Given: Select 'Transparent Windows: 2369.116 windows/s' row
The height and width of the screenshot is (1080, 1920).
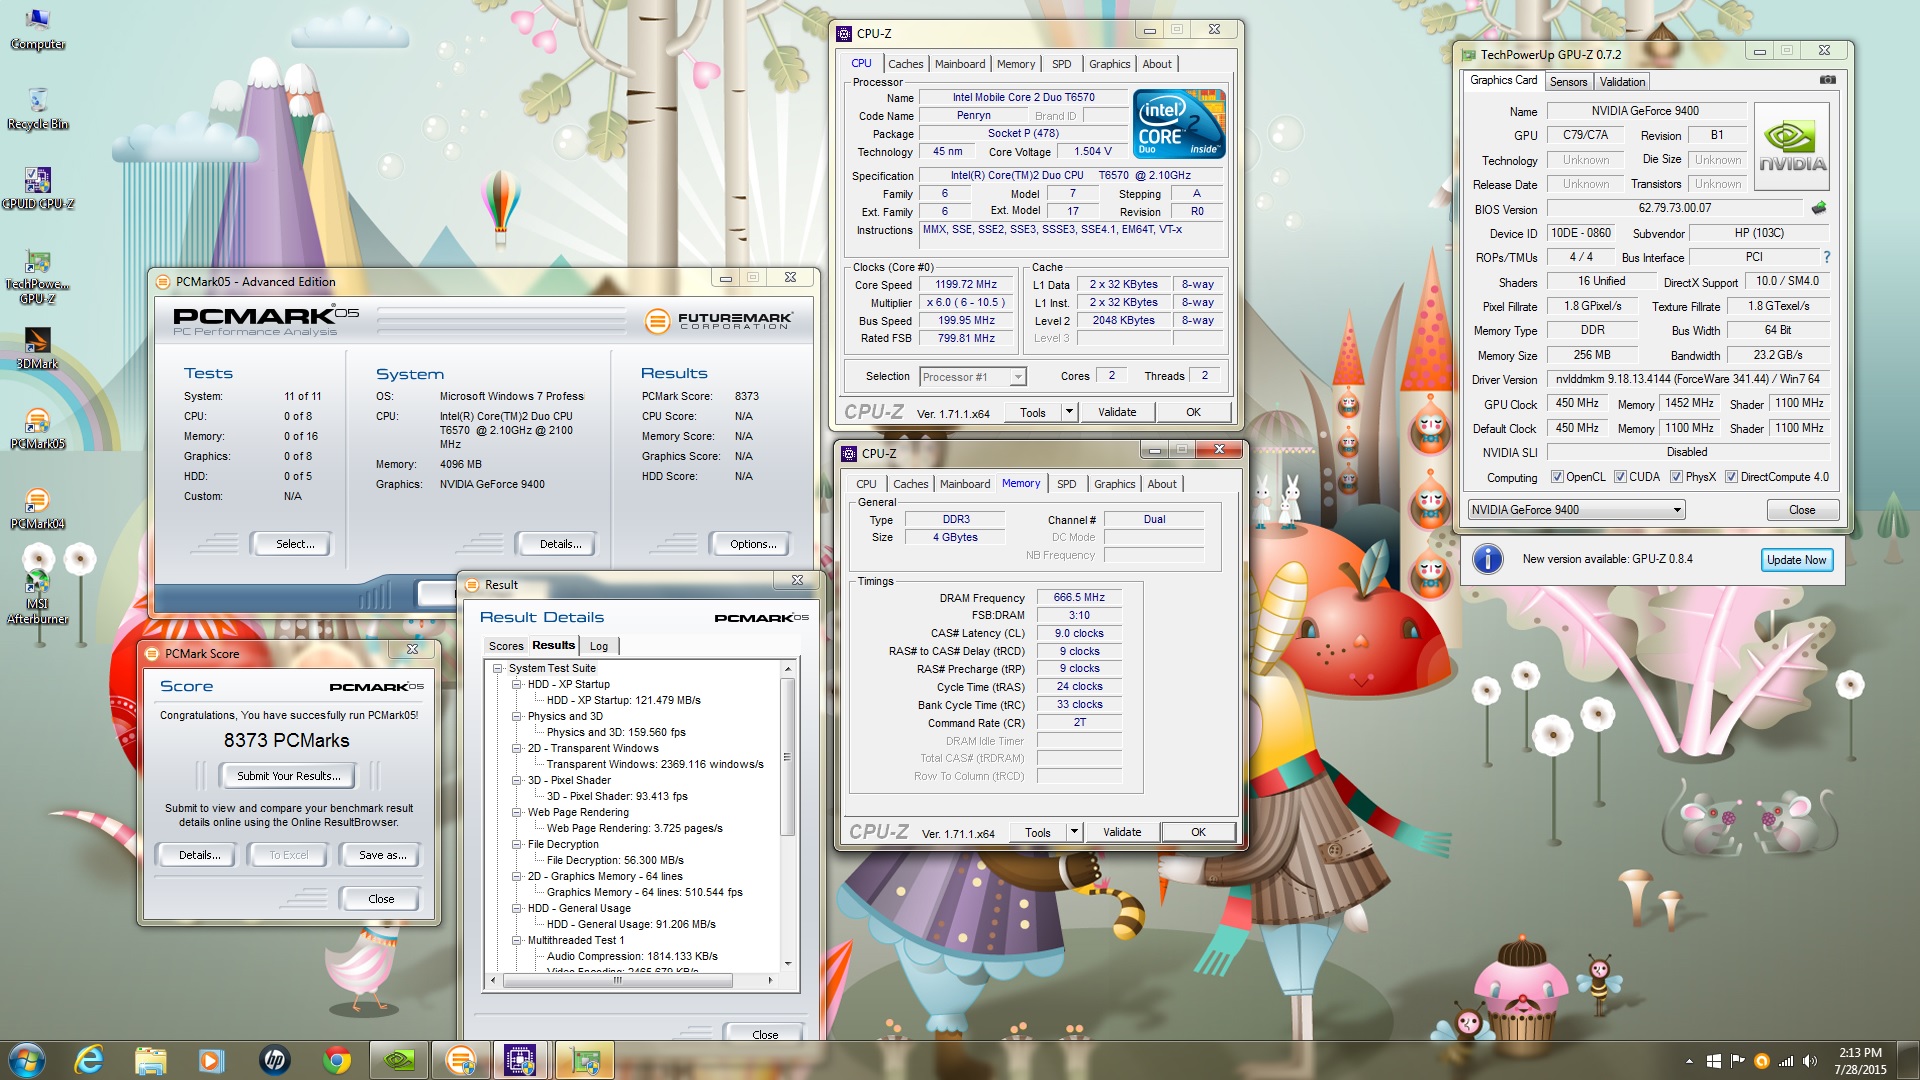Looking at the screenshot, I should tap(655, 764).
